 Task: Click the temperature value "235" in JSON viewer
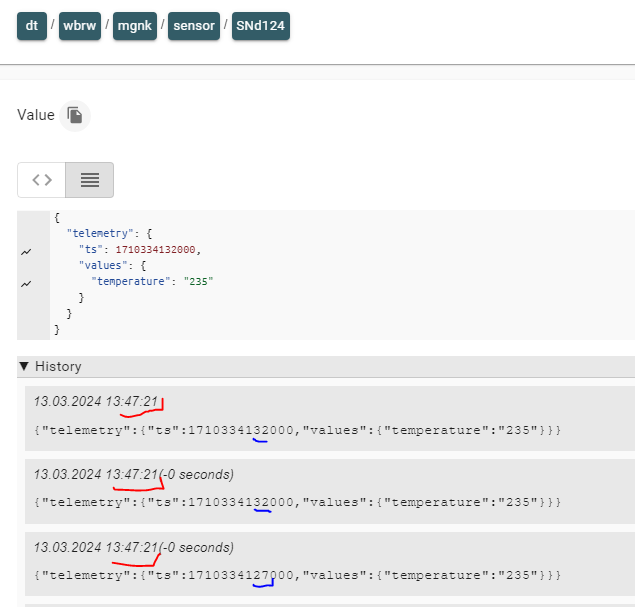tap(198, 281)
